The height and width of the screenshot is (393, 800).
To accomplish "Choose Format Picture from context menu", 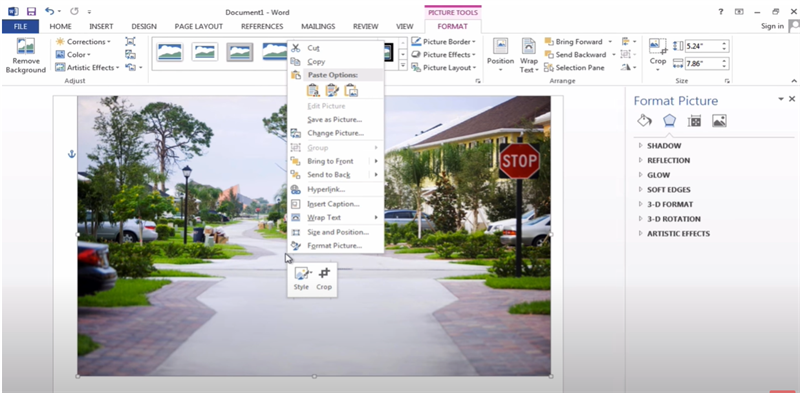I will click(336, 246).
